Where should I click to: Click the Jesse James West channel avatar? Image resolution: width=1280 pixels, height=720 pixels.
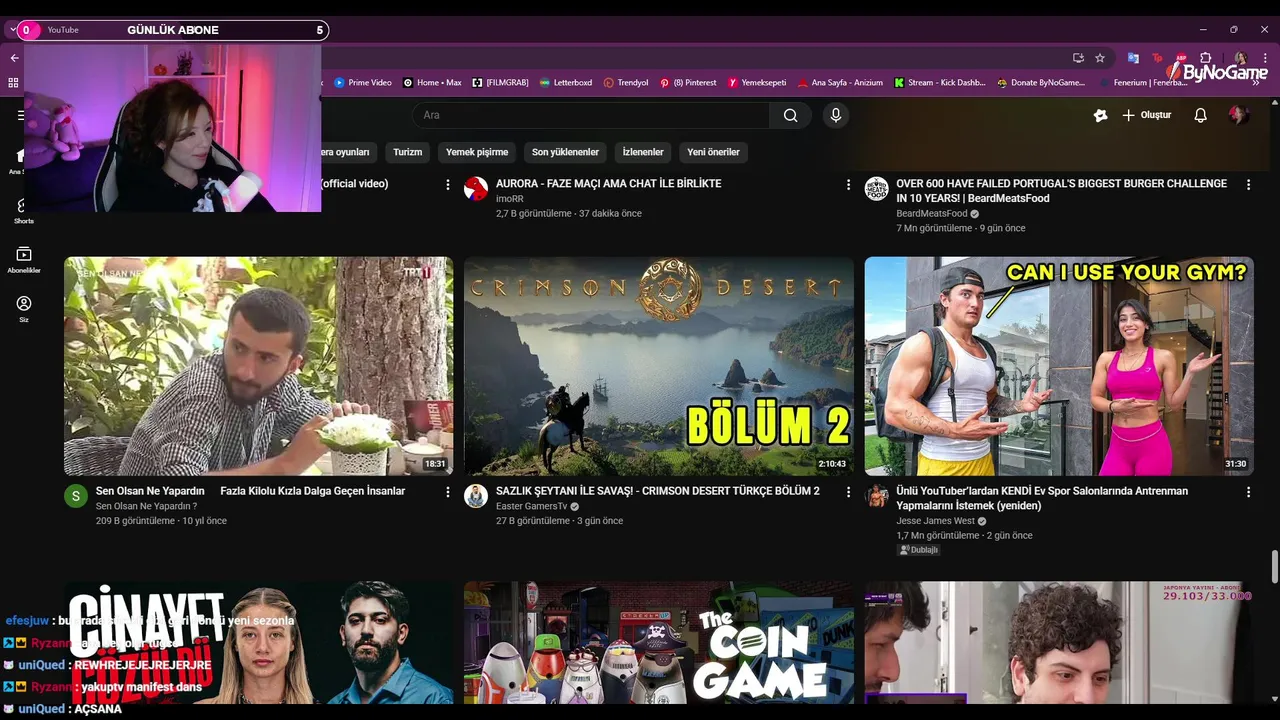pos(876,496)
